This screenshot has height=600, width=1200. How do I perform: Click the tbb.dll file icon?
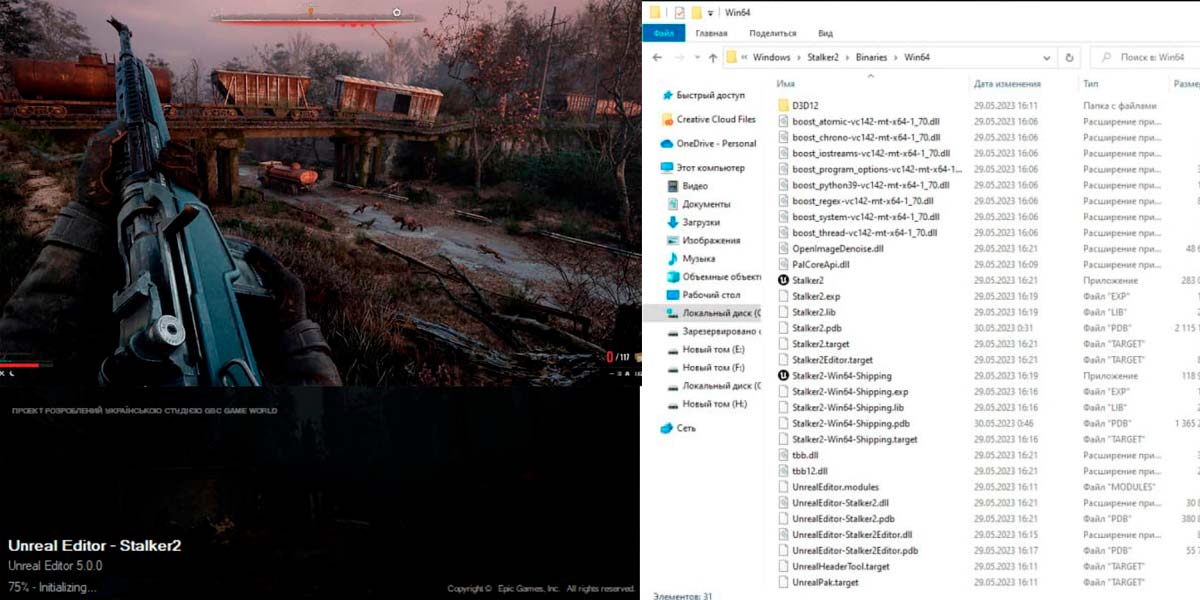[784, 455]
